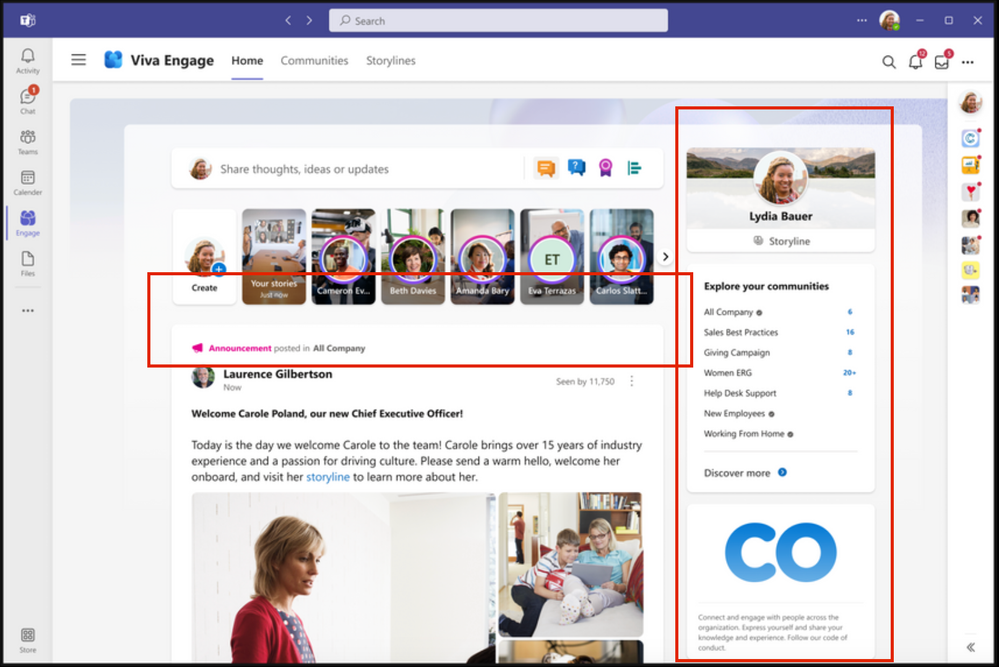Collapse the right rail with double chevron
The height and width of the screenshot is (667, 999).
[x=970, y=647]
